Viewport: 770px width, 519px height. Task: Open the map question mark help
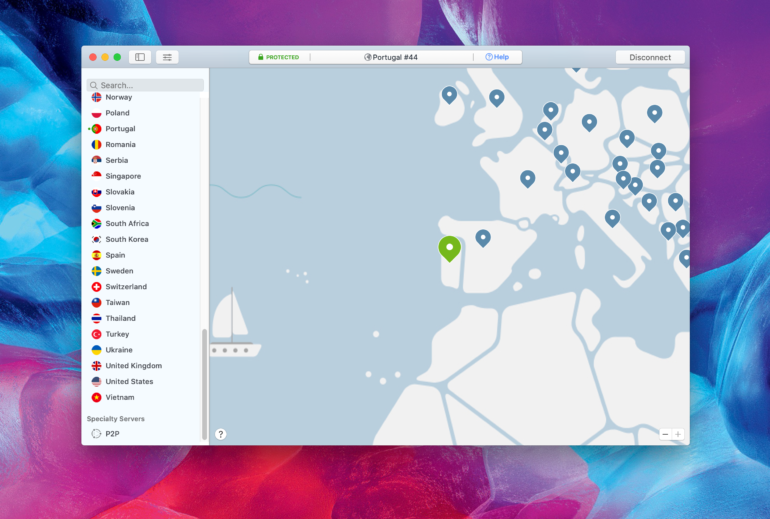(x=220, y=434)
